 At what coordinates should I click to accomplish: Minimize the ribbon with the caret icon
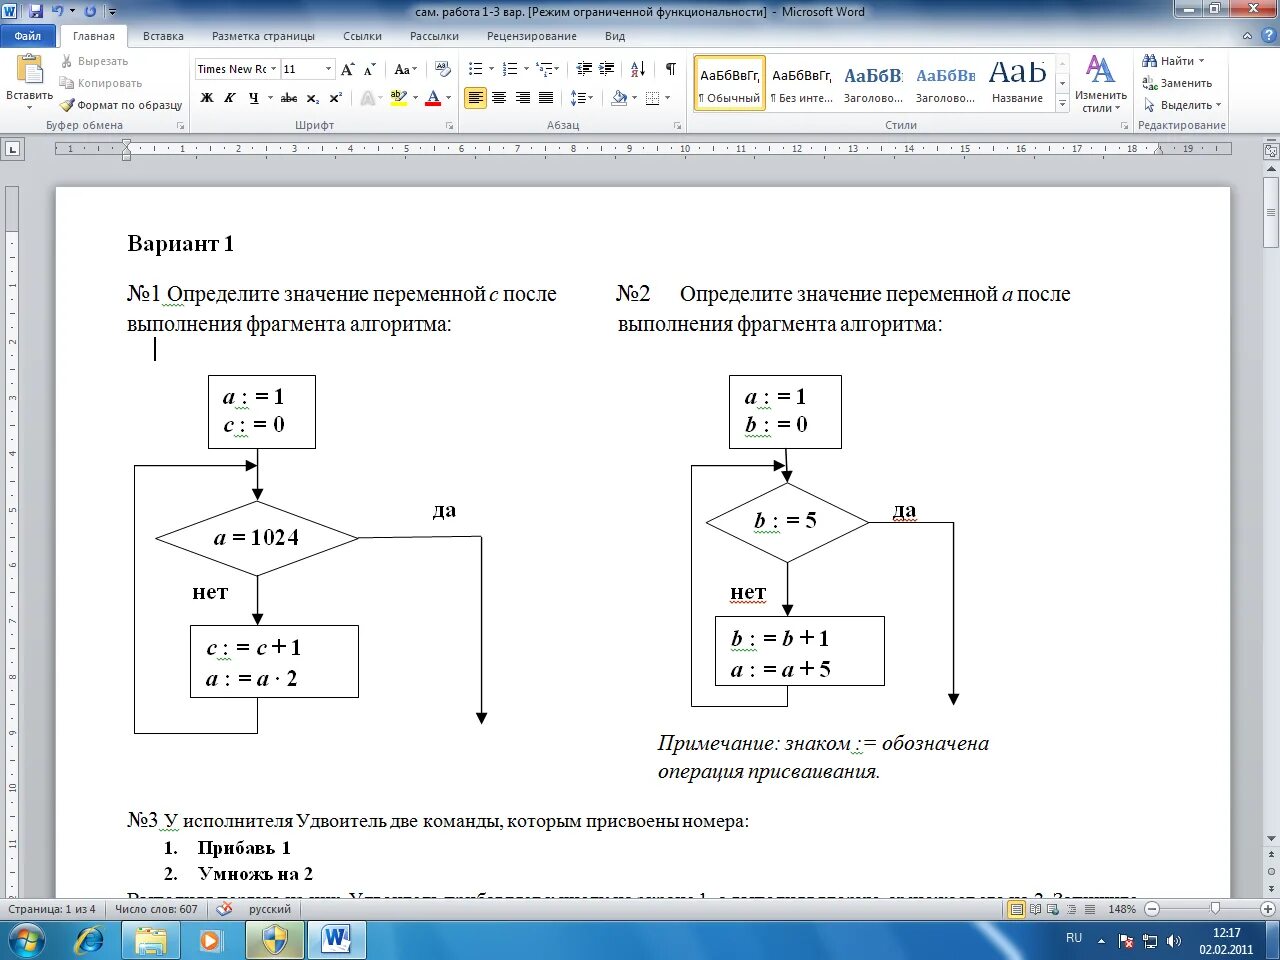(1247, 36)
